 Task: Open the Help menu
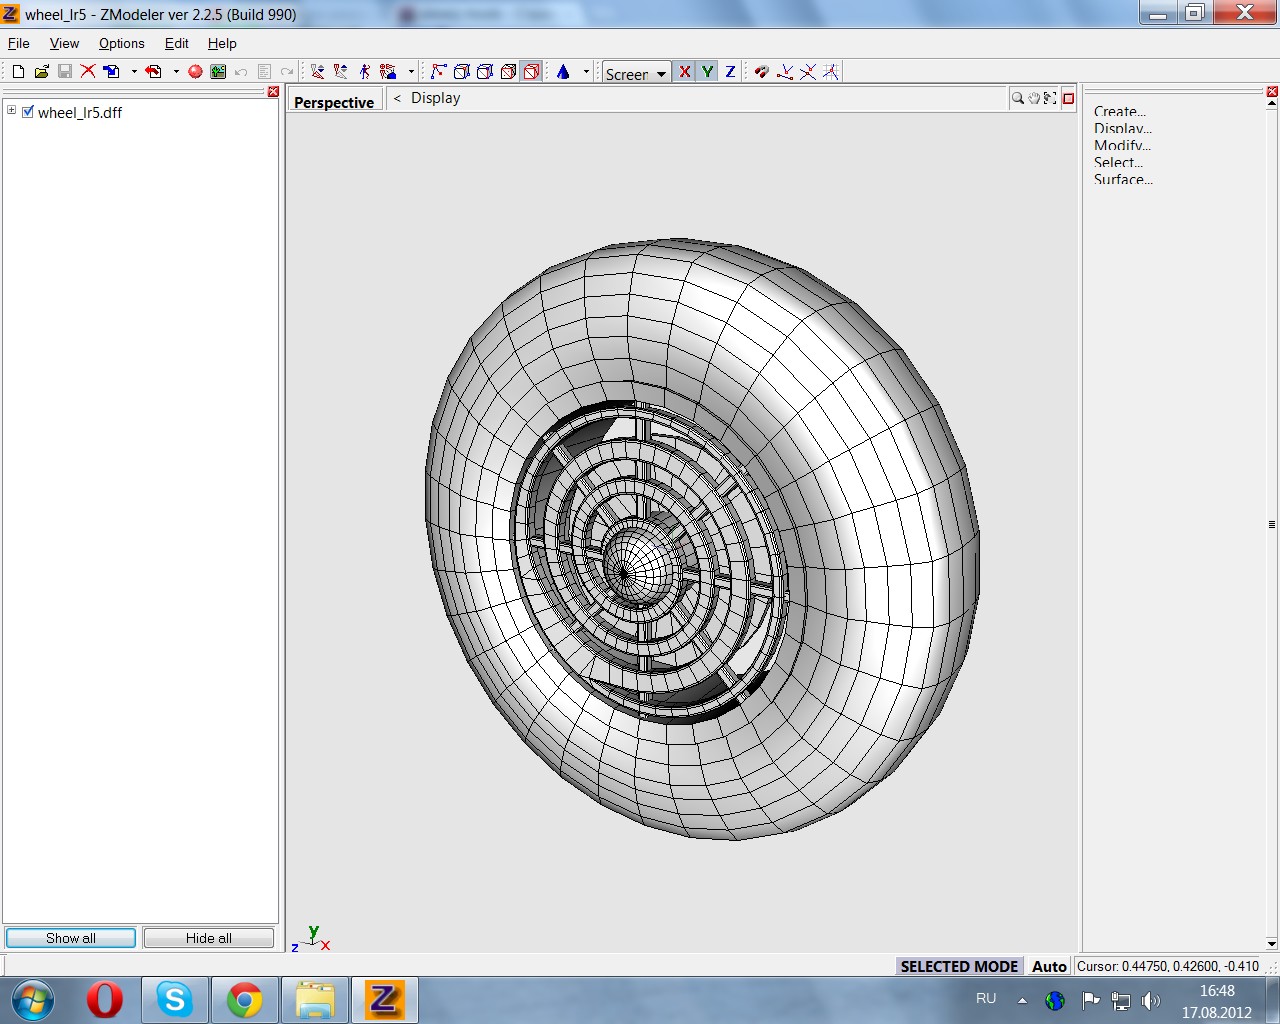point(222,43)
